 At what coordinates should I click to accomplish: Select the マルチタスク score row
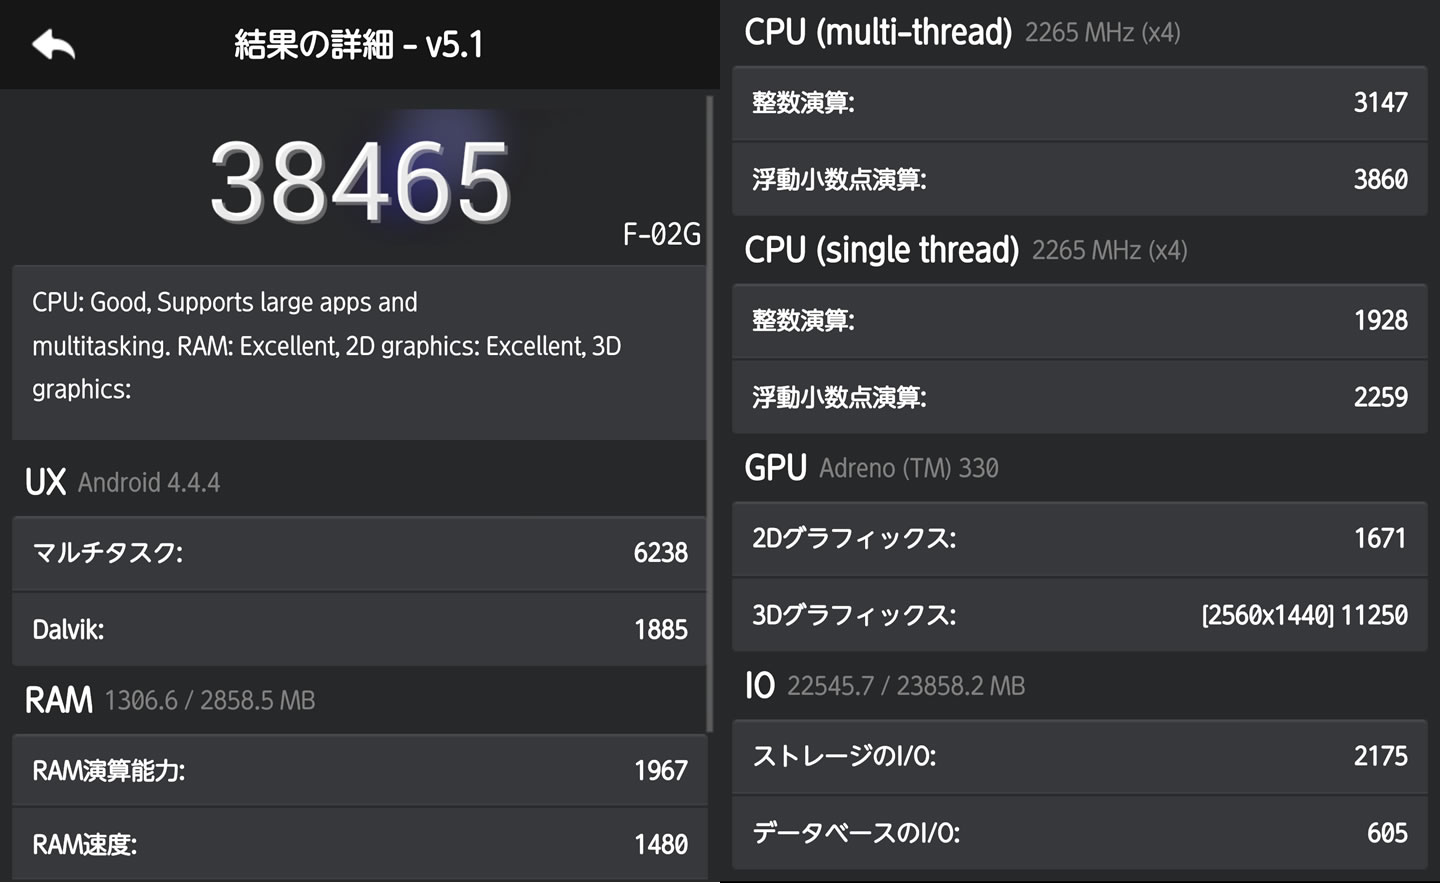coord(360,553)
